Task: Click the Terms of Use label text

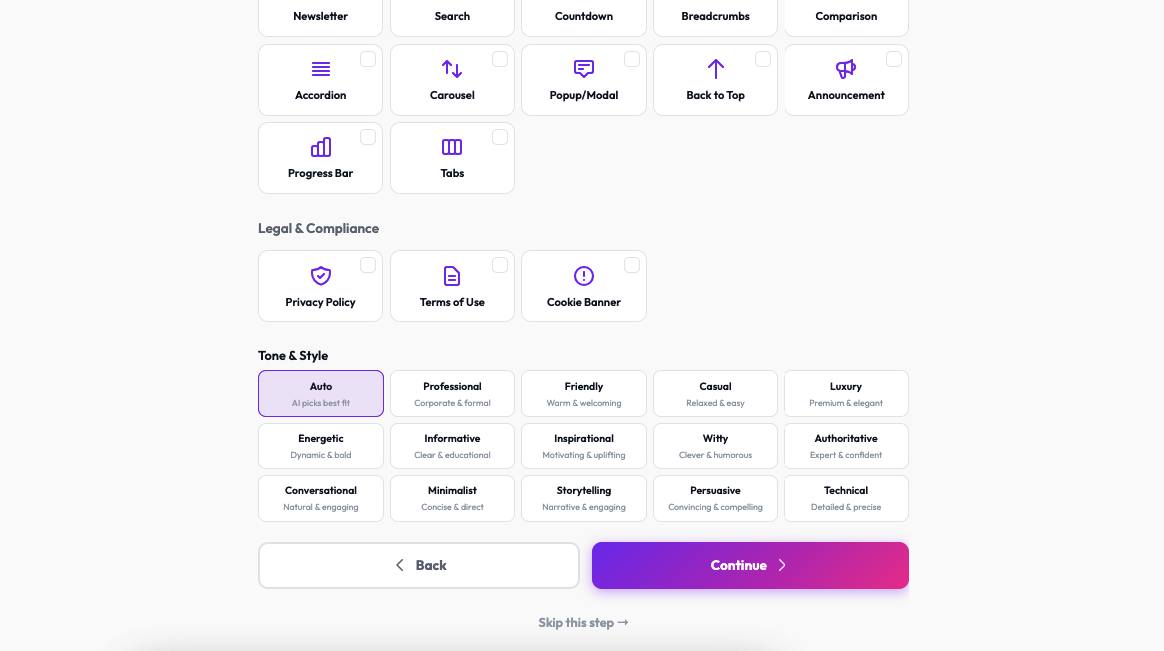Action: point(452,302)
